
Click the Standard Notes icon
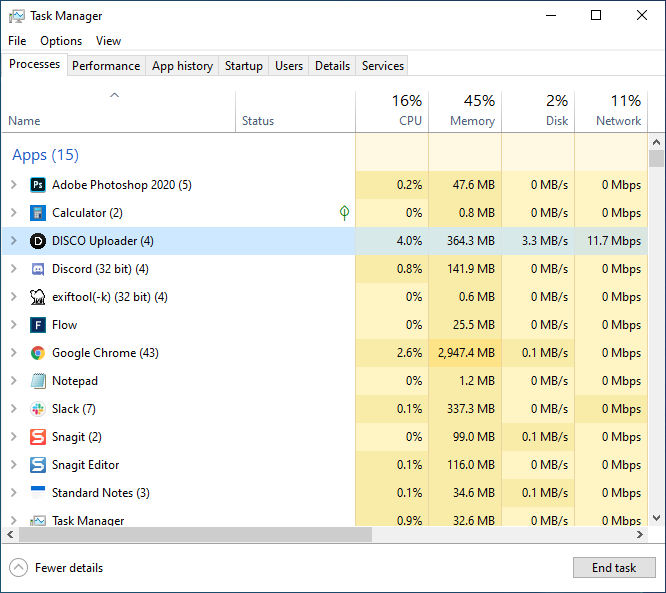[x=38, y=492]
